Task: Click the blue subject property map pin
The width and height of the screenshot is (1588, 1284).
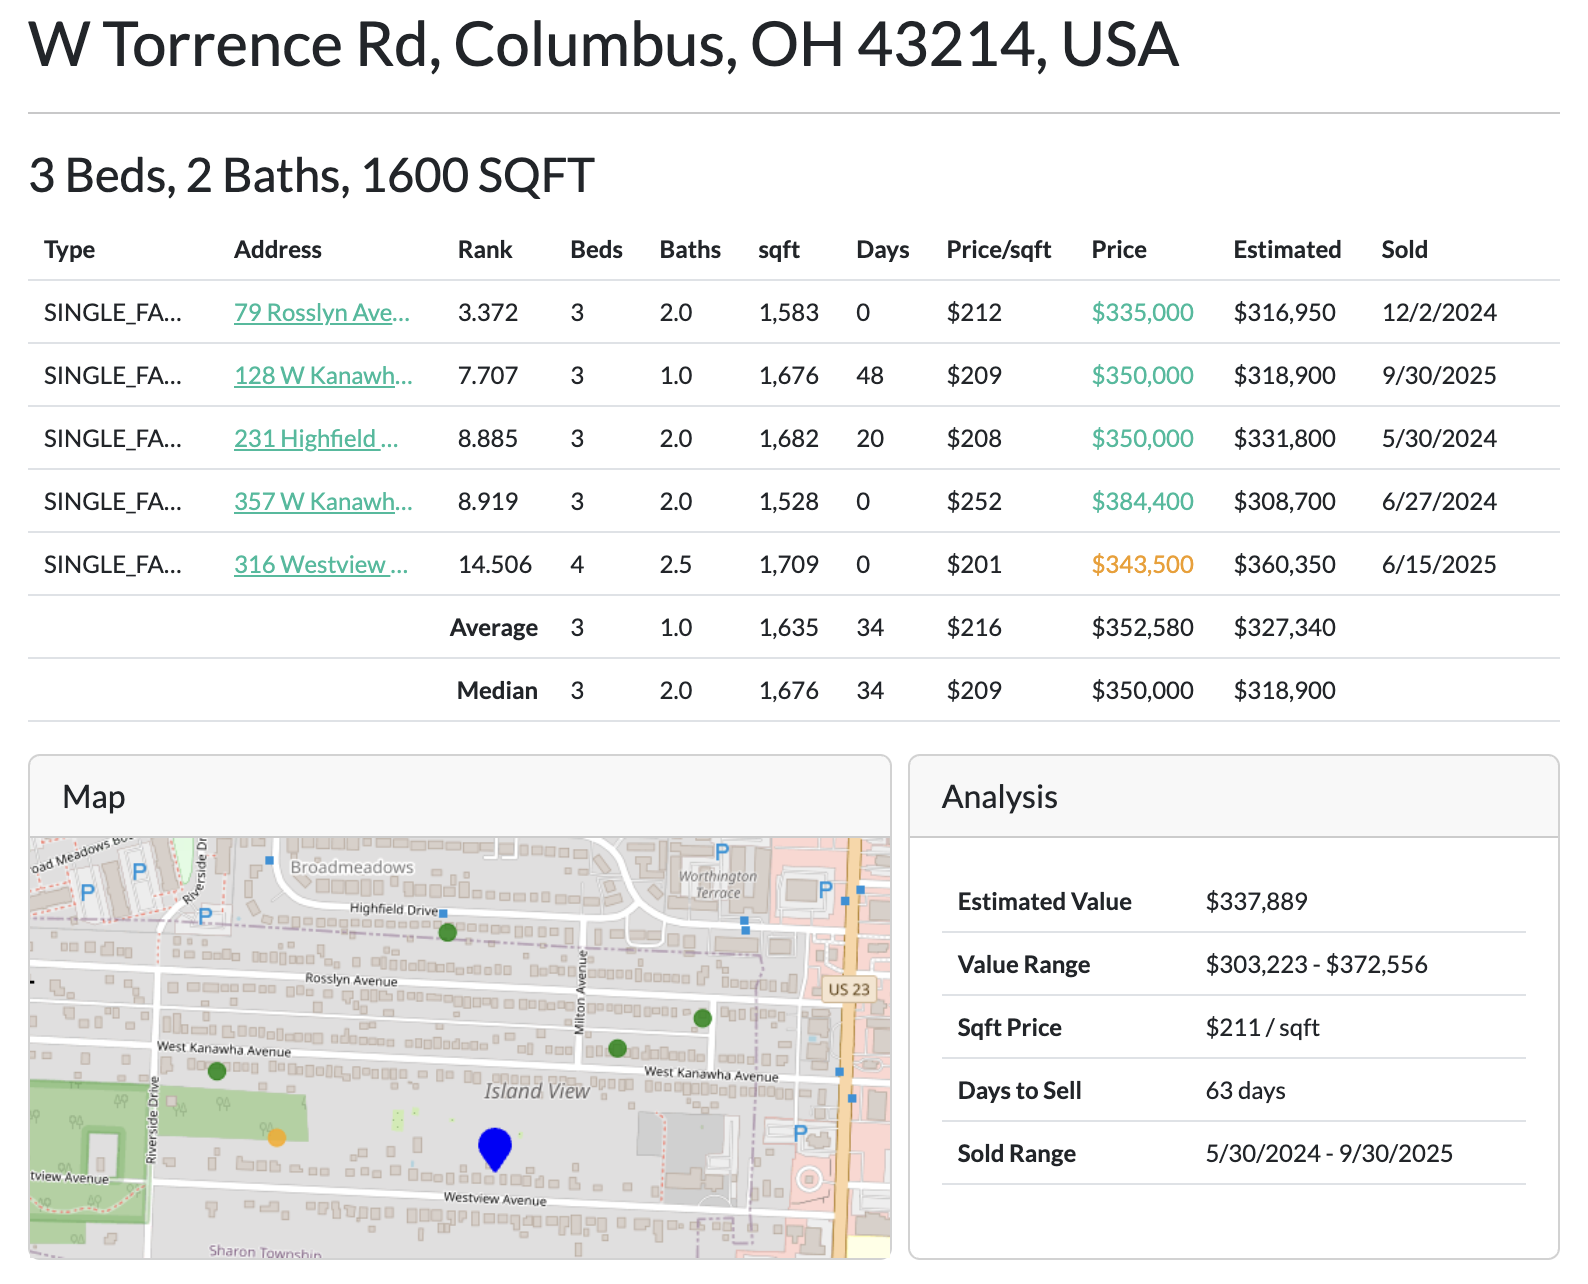Action: [x=495, y=1148]
